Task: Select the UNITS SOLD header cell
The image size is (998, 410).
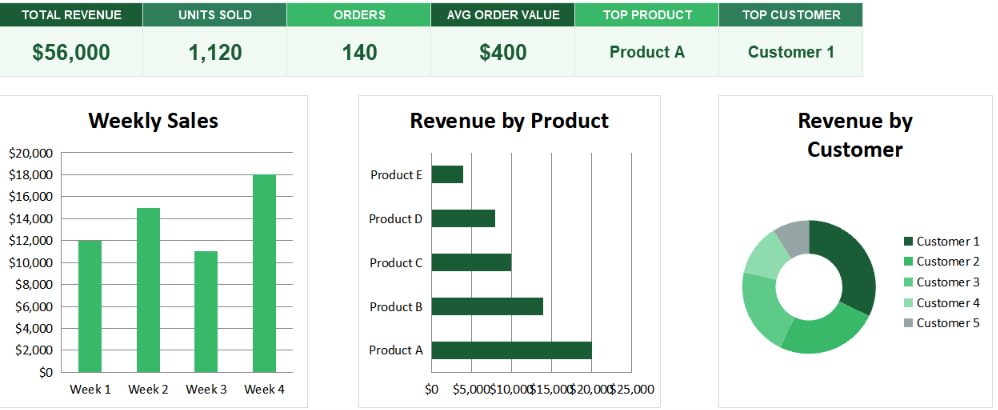Action: coord(214,15)
